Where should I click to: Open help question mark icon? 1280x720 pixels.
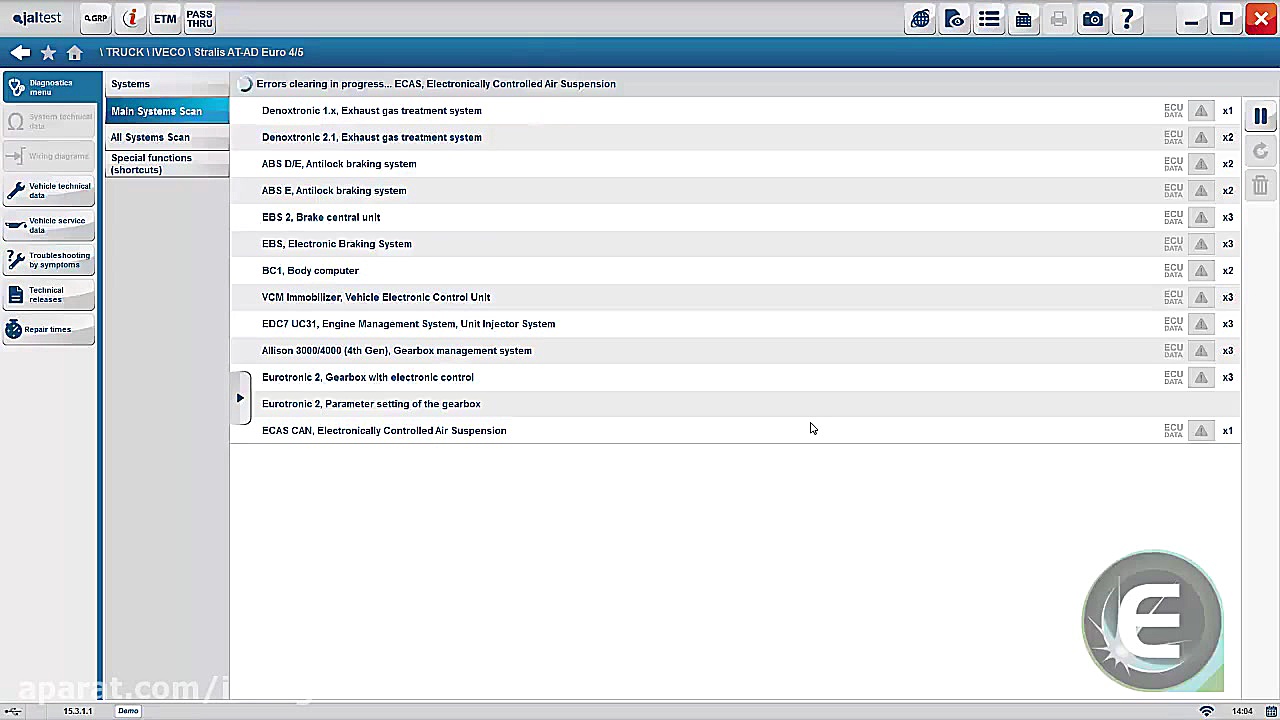pos(1127,19)
